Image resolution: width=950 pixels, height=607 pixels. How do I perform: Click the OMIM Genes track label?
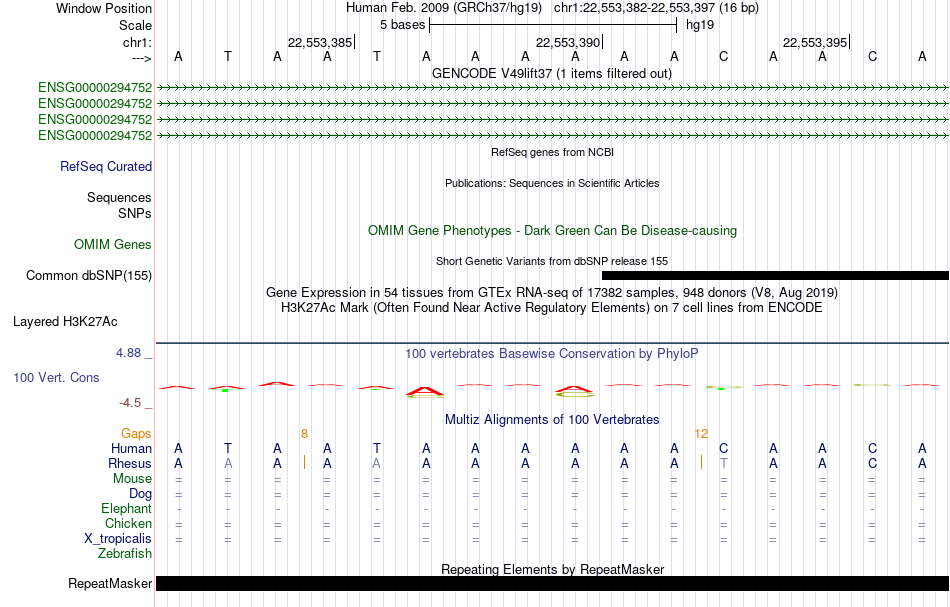pos(113,245)
